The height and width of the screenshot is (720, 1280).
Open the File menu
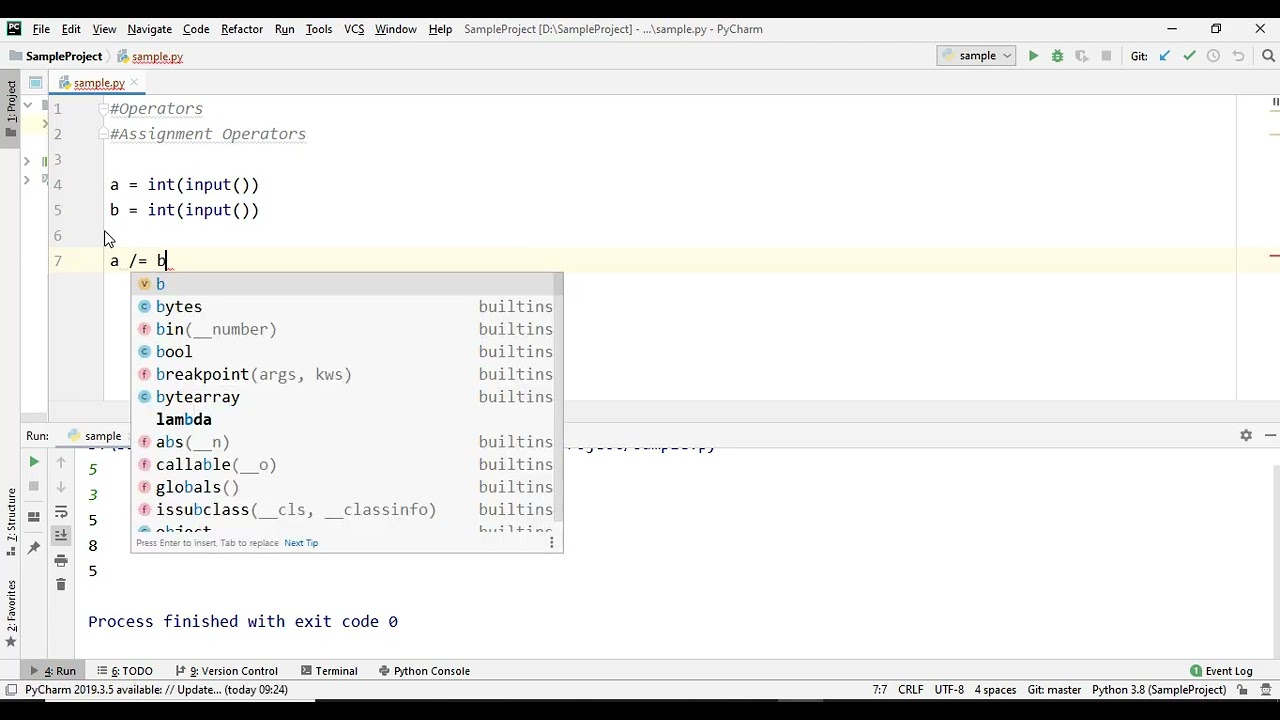click(41, 29)
